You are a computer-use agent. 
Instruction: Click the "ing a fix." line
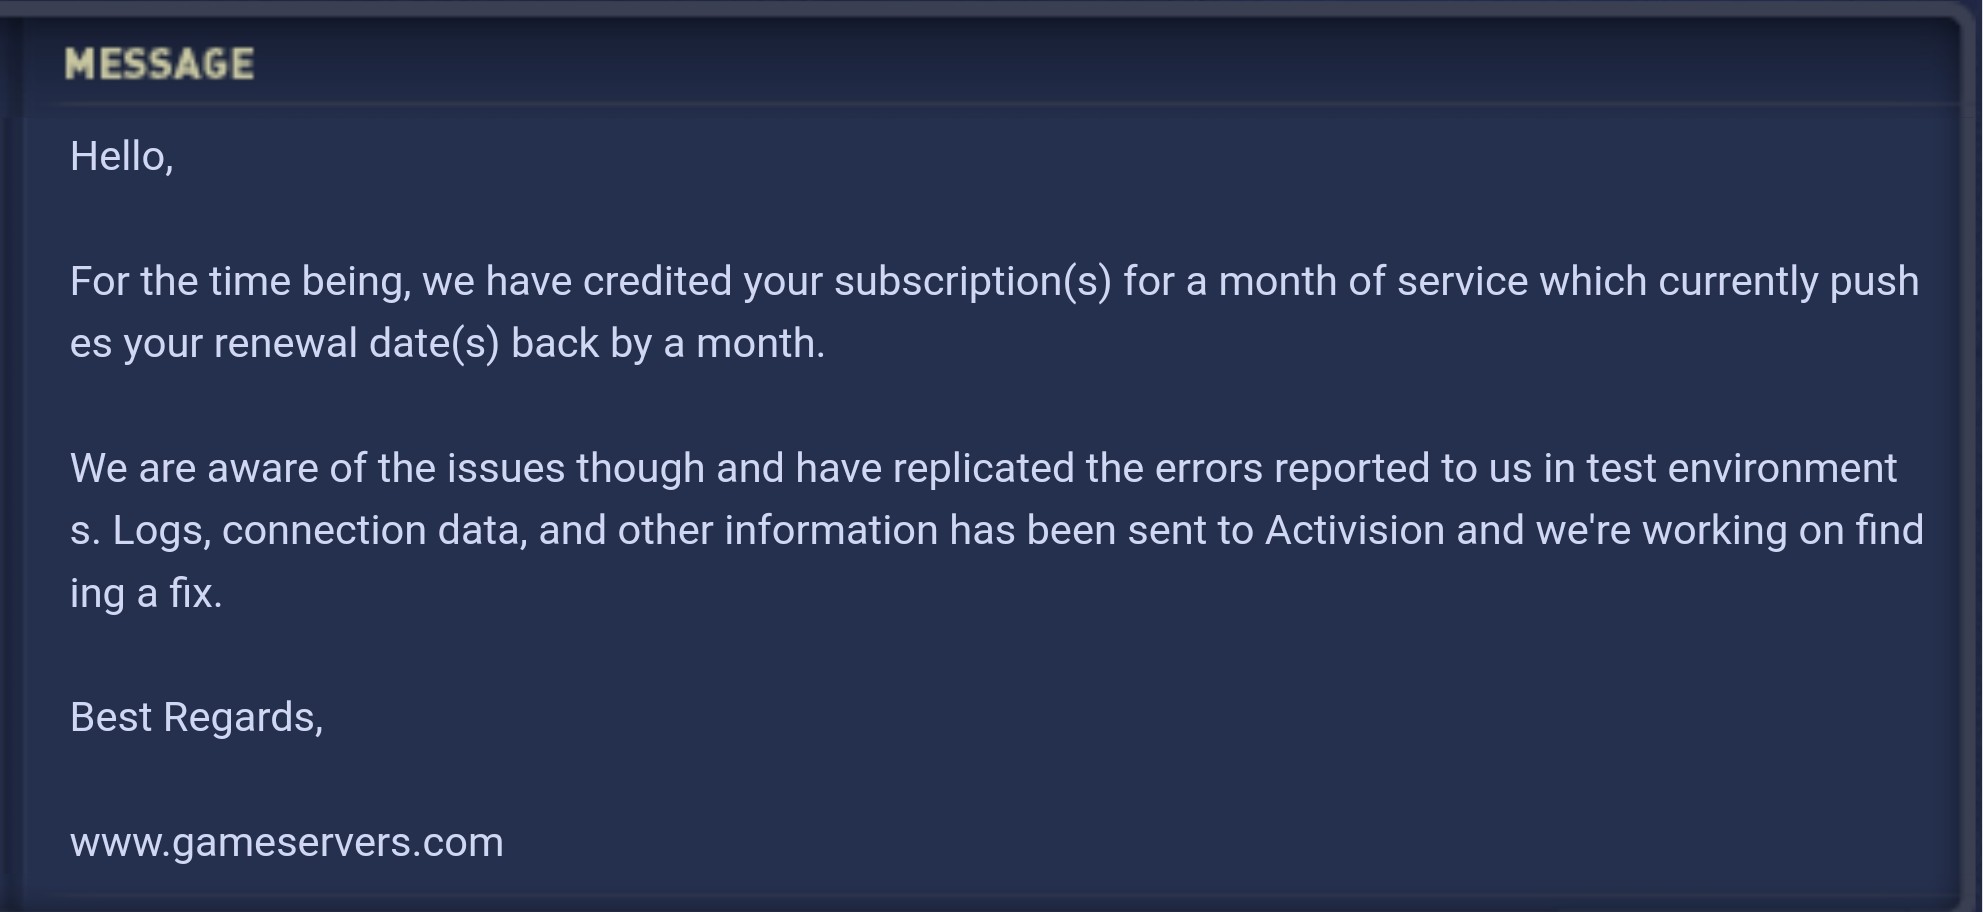click(146, 594)
